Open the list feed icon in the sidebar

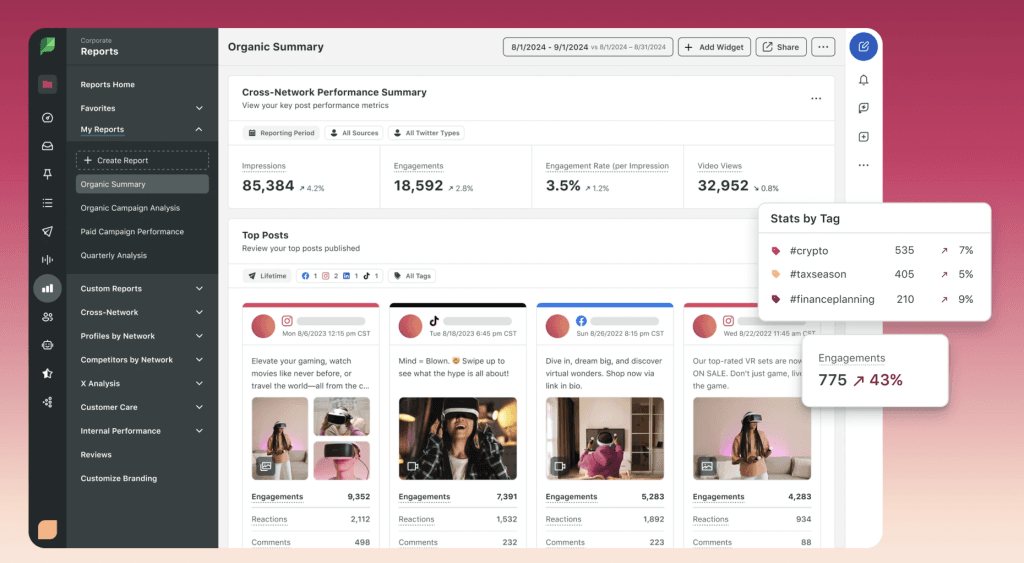[47, 203]
